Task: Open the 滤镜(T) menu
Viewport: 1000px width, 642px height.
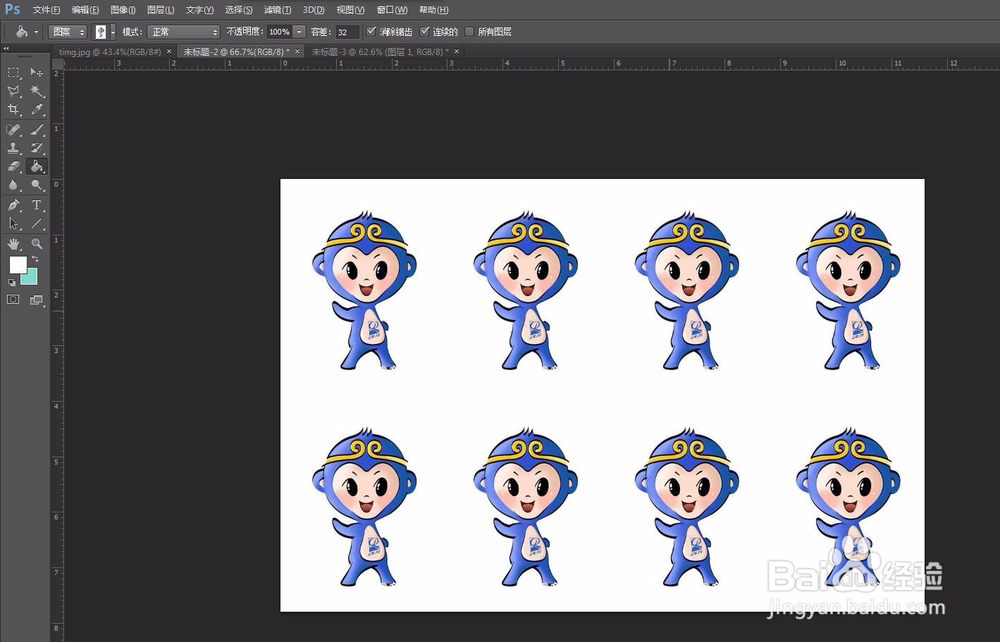Action: (x=278, y=10)
